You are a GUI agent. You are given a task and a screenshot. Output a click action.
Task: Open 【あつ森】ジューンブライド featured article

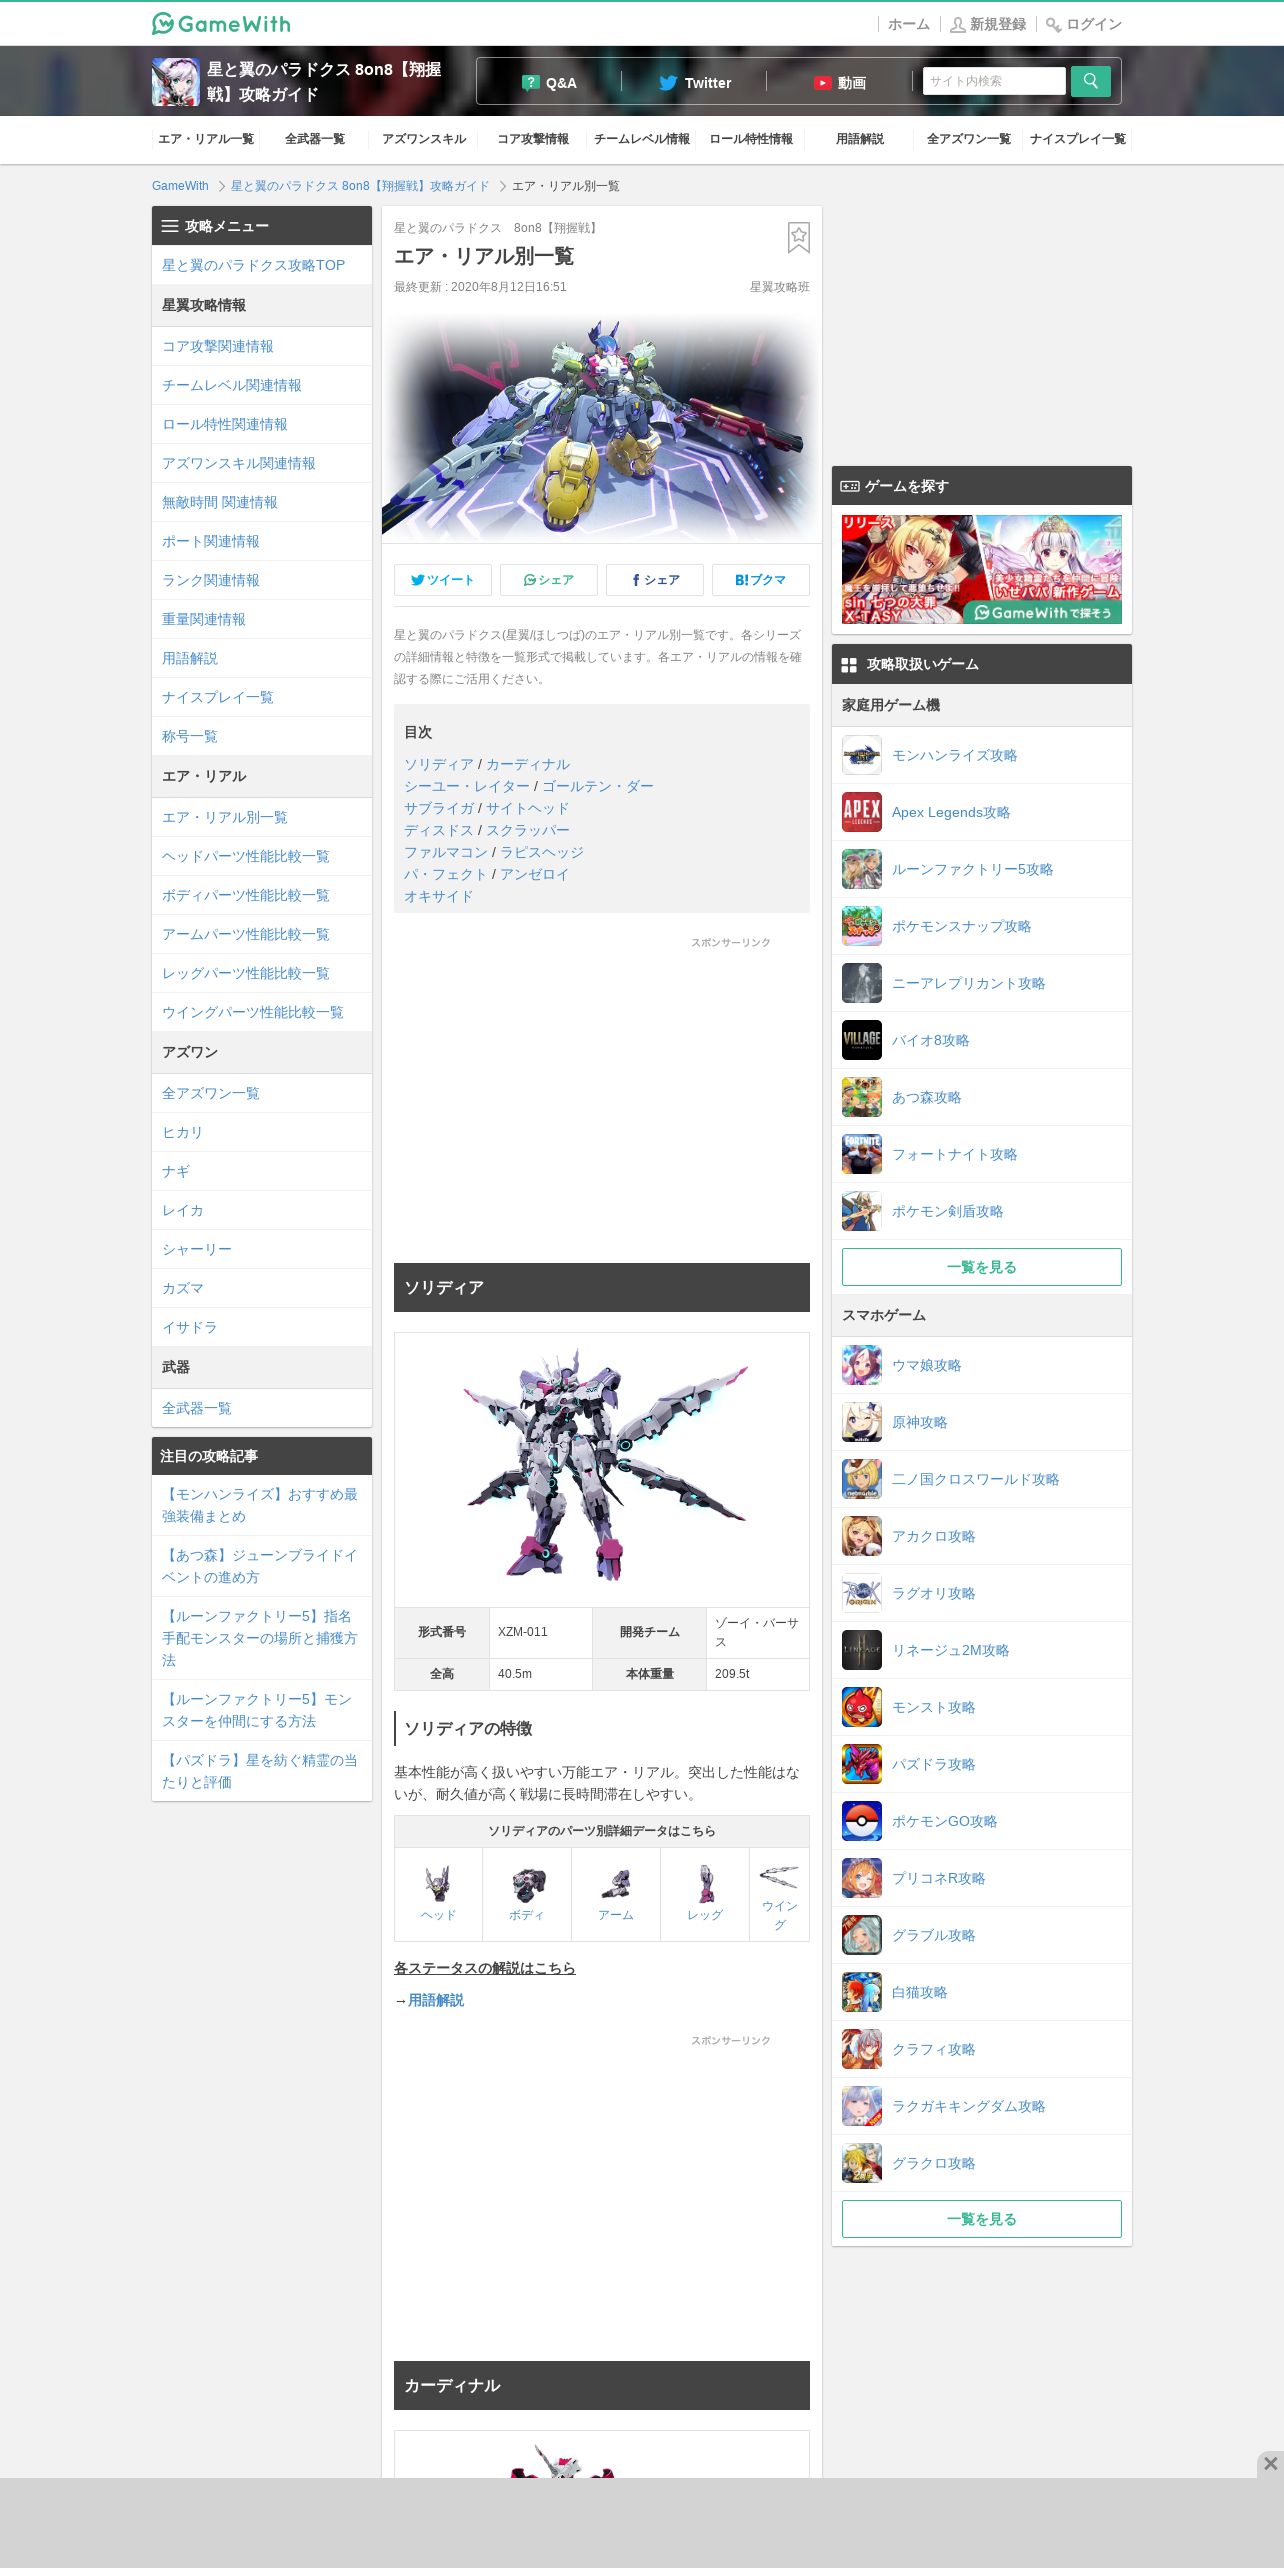point(262,1566)
